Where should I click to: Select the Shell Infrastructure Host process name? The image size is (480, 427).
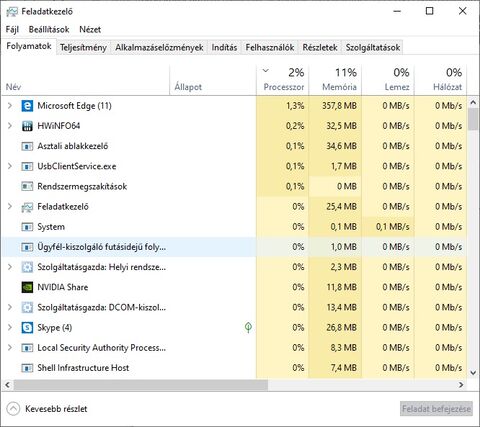click(x=83, y=368)
